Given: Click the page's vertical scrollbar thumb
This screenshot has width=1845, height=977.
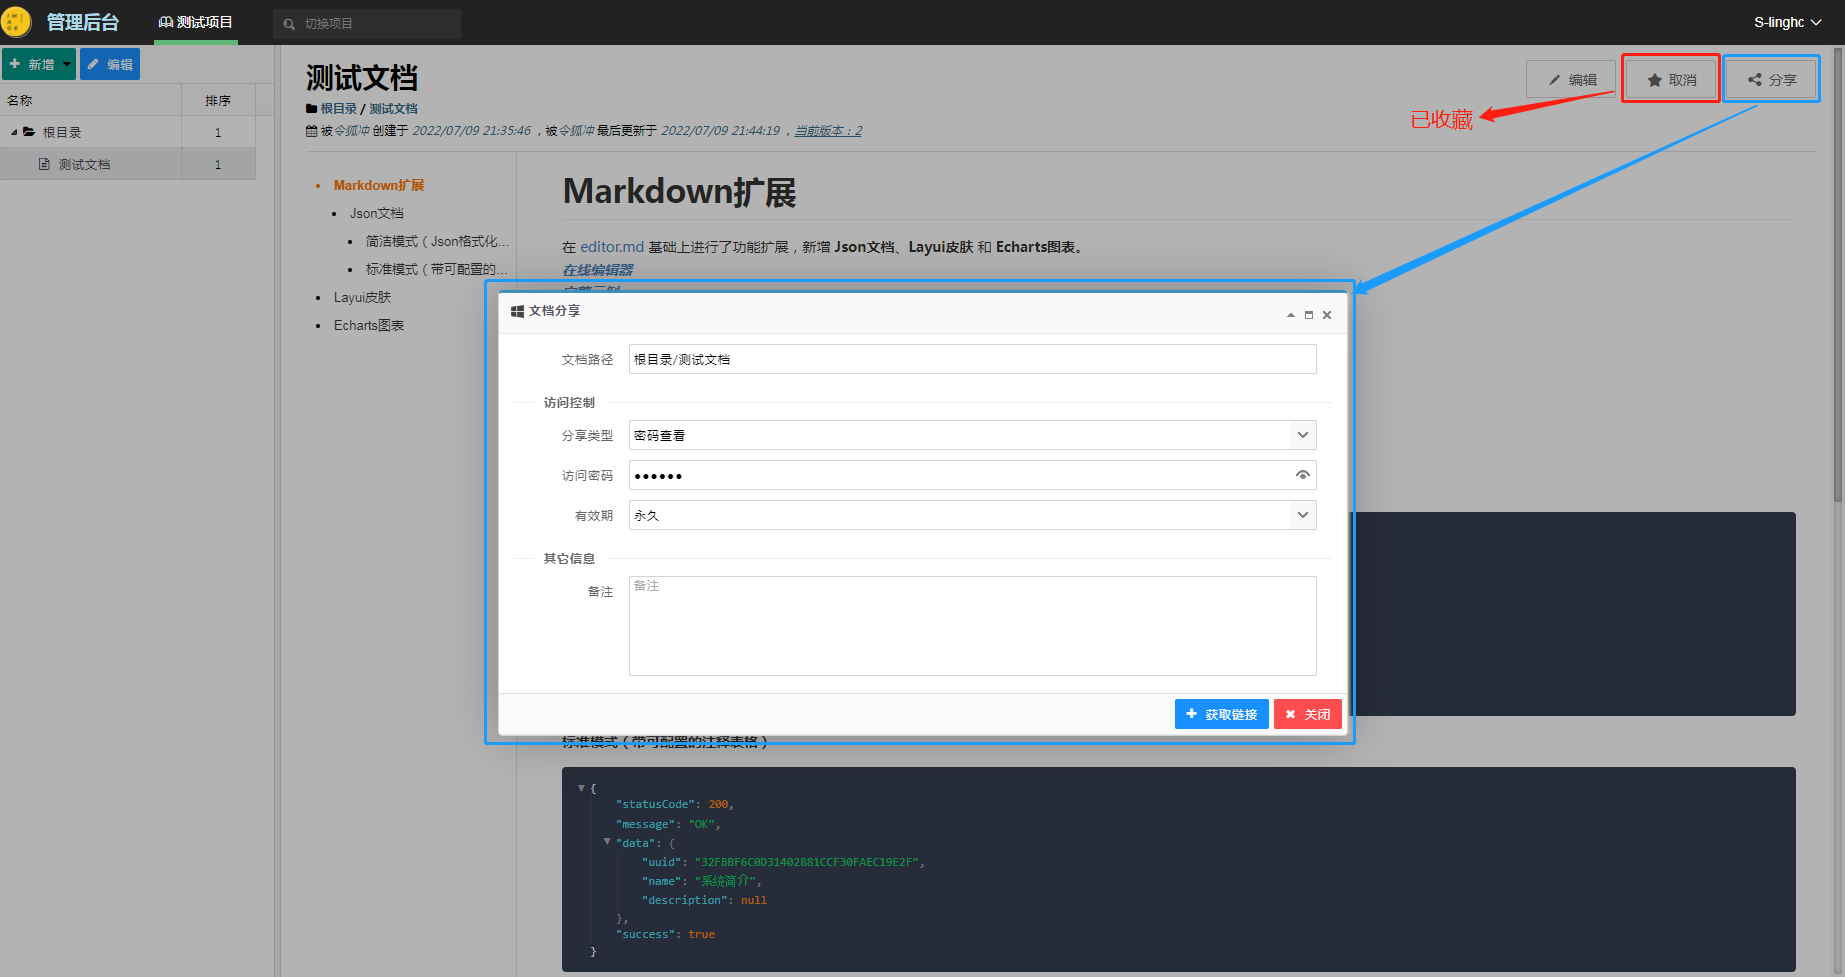Looking at the screenshot, I should 1838,275.
